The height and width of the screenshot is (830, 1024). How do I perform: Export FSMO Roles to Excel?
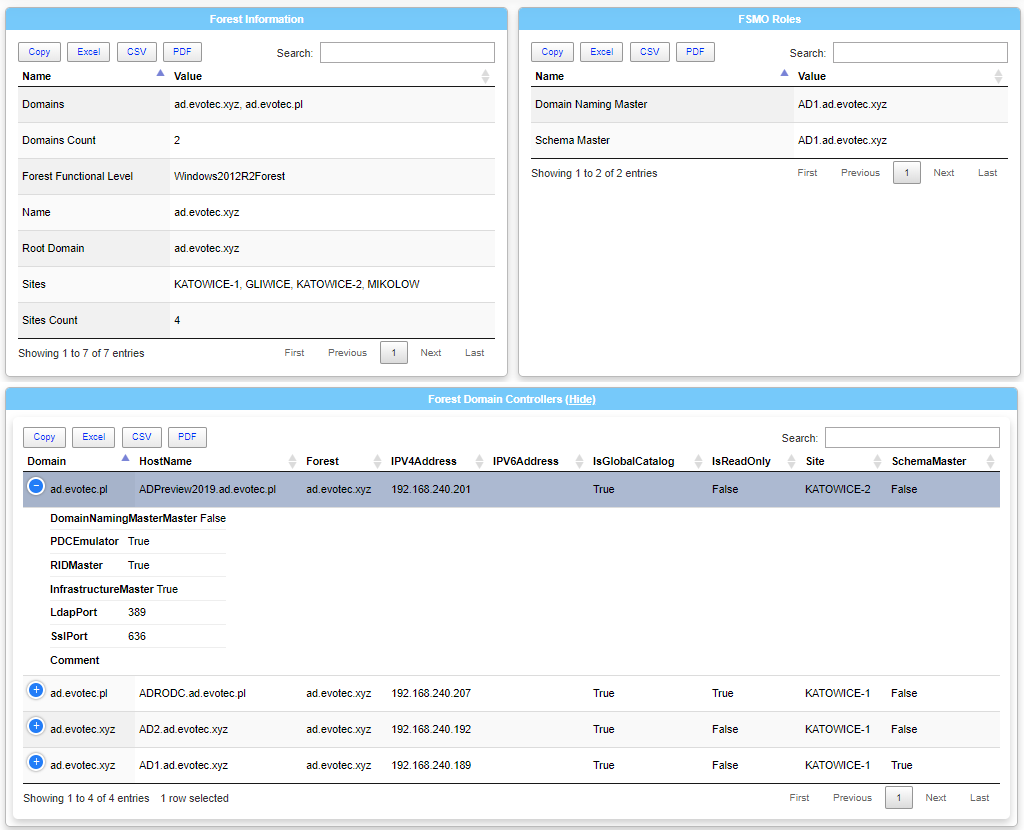(601, 51)
